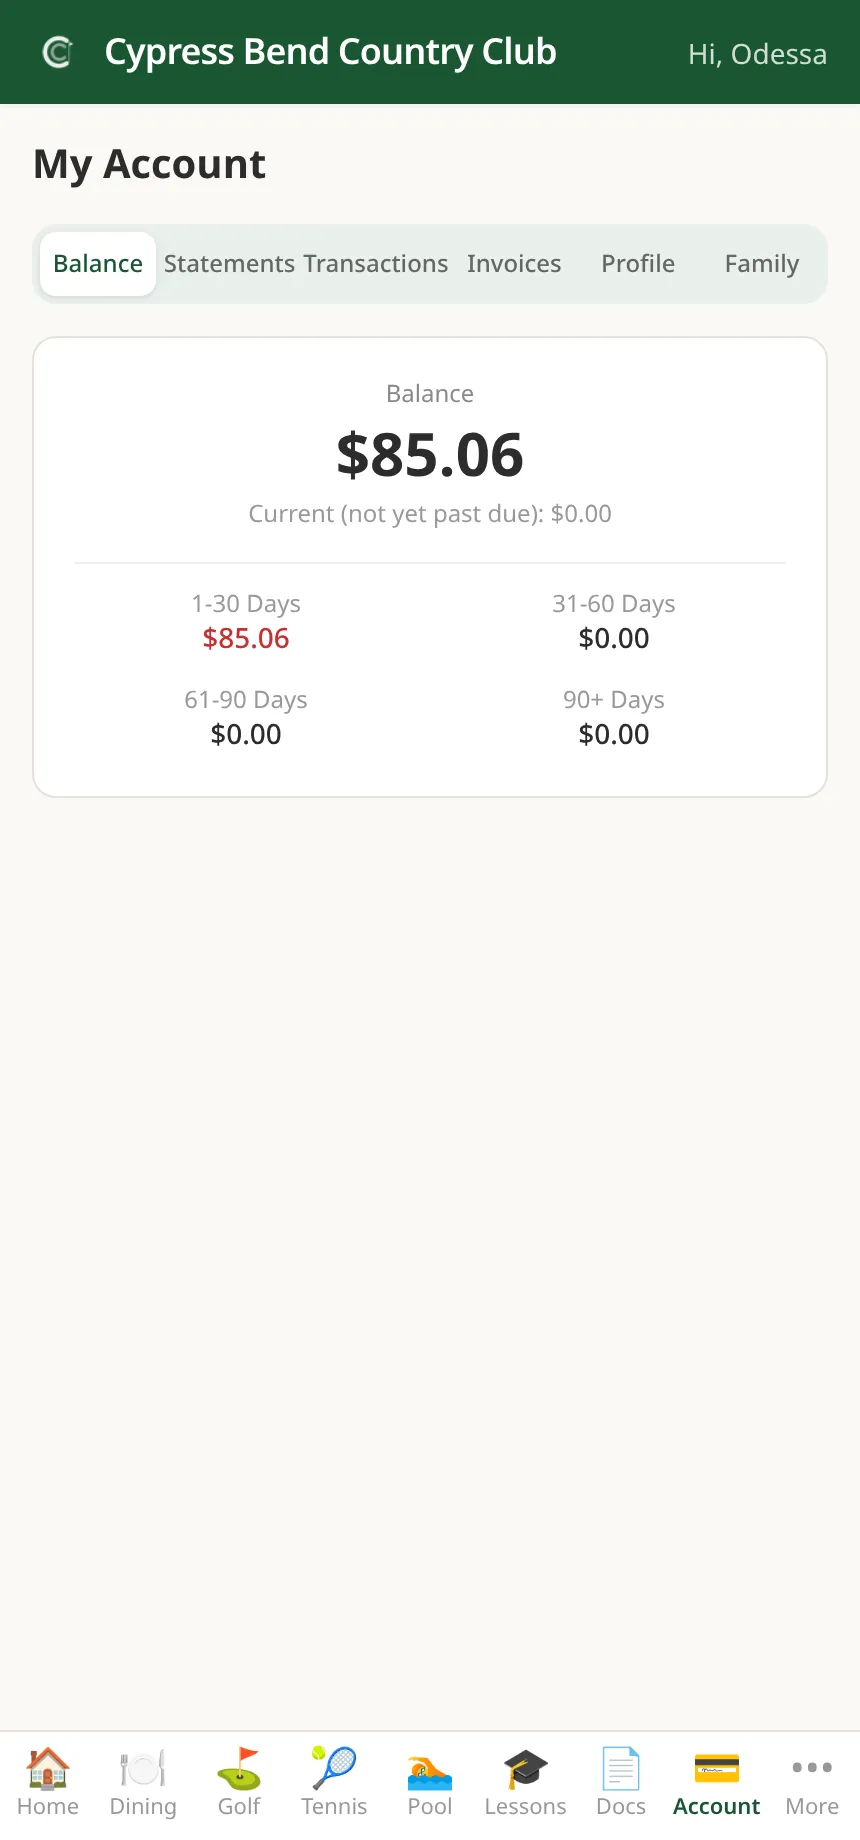860x1840 pixels.
Task: Select the Balance tab
Action: tap(98, 264)
